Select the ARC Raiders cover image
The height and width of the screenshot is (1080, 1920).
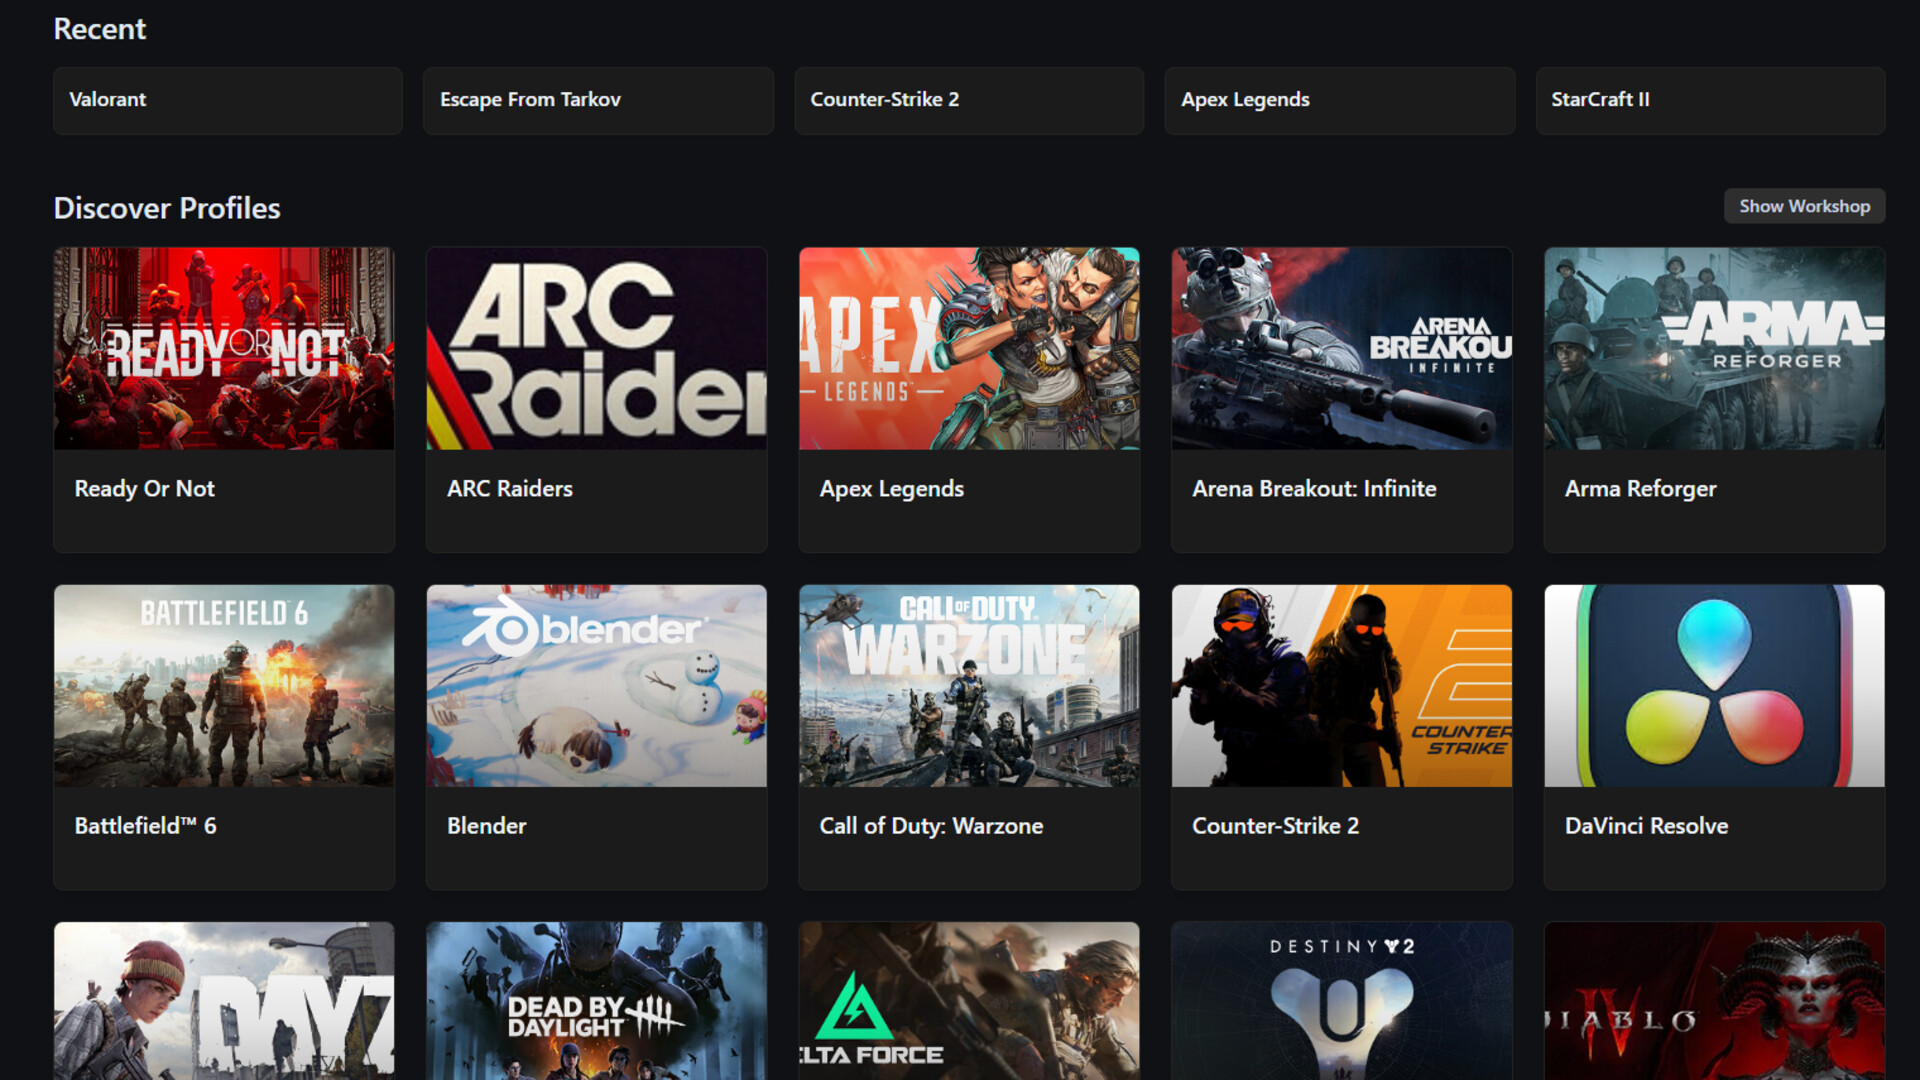(596, 348)
